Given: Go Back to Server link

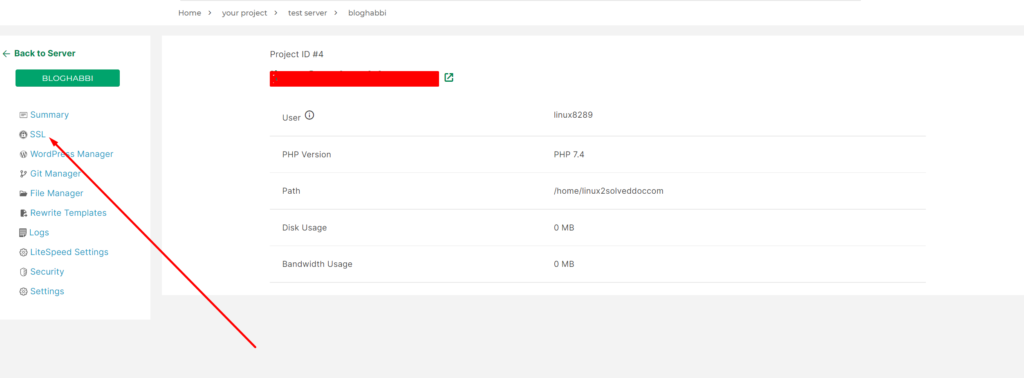Looking at the screenshot, I should (44, 54).
